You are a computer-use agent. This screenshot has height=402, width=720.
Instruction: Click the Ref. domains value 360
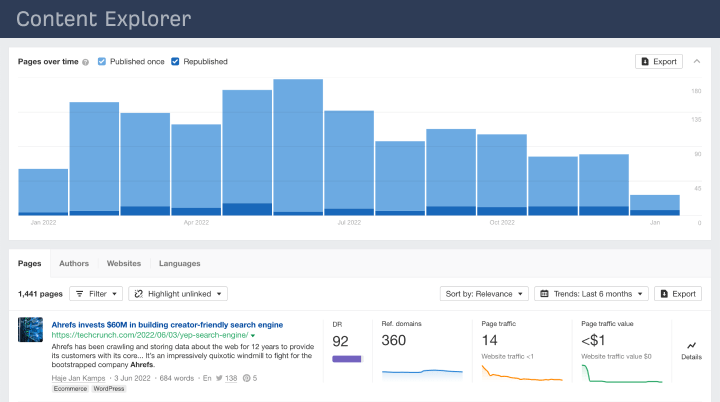click(394, 340)
